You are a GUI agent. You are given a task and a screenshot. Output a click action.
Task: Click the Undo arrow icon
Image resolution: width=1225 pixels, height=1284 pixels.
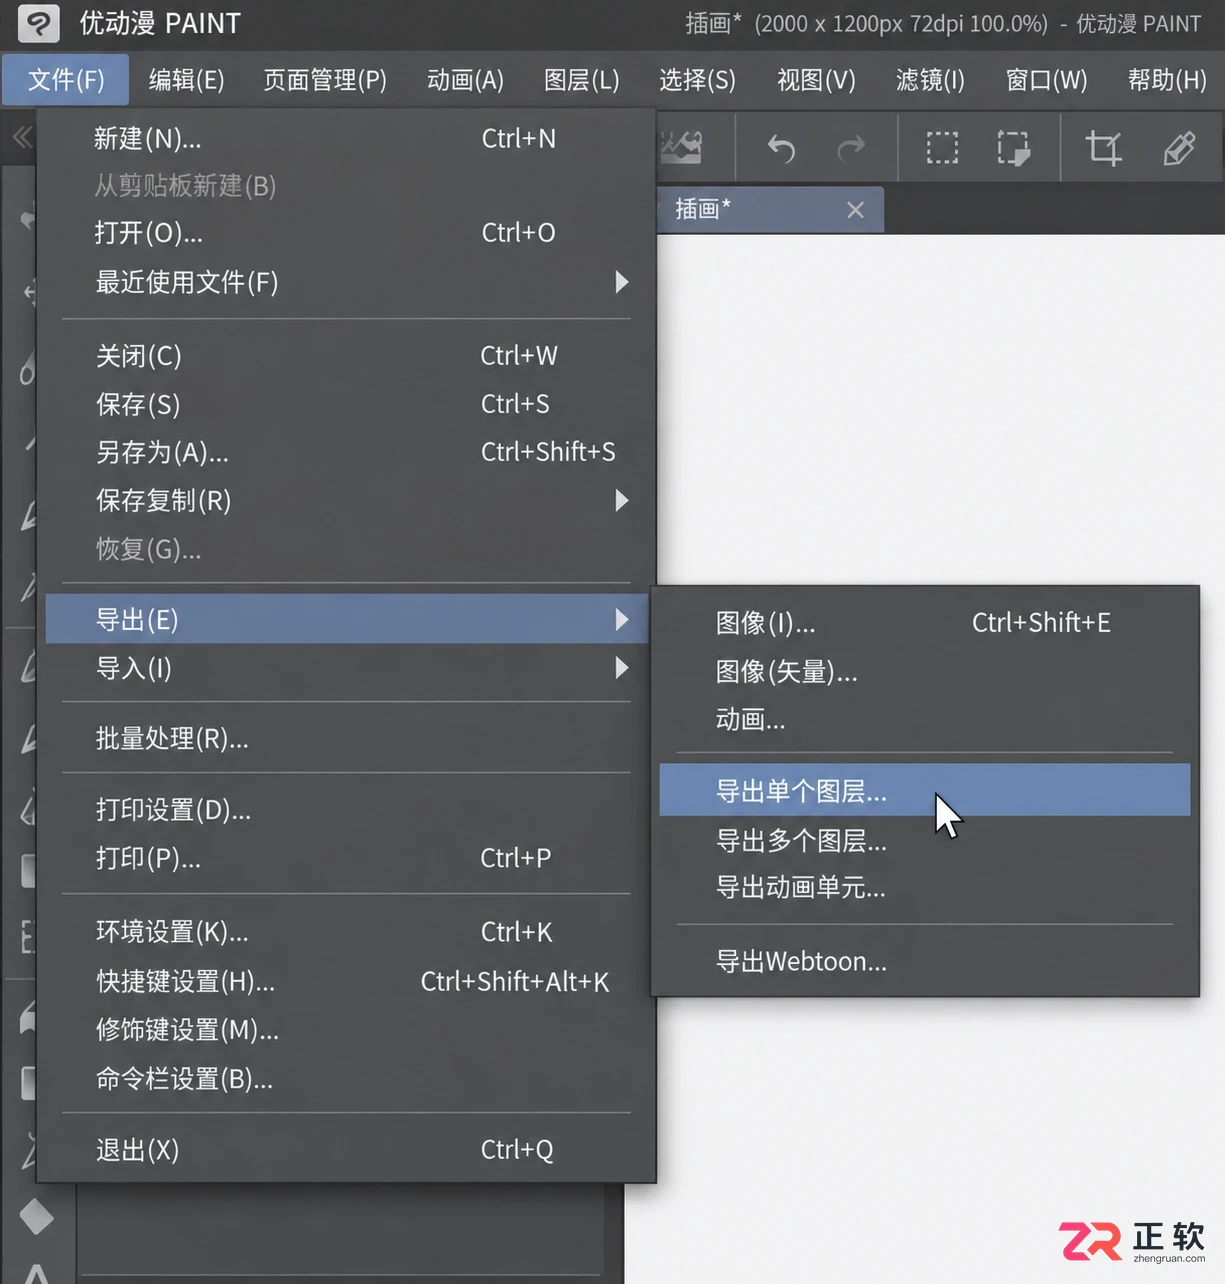(x=781, y=149)
